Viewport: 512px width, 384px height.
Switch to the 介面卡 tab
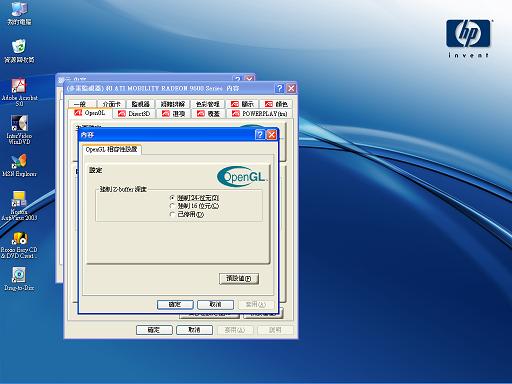click(x=111, y=104)
